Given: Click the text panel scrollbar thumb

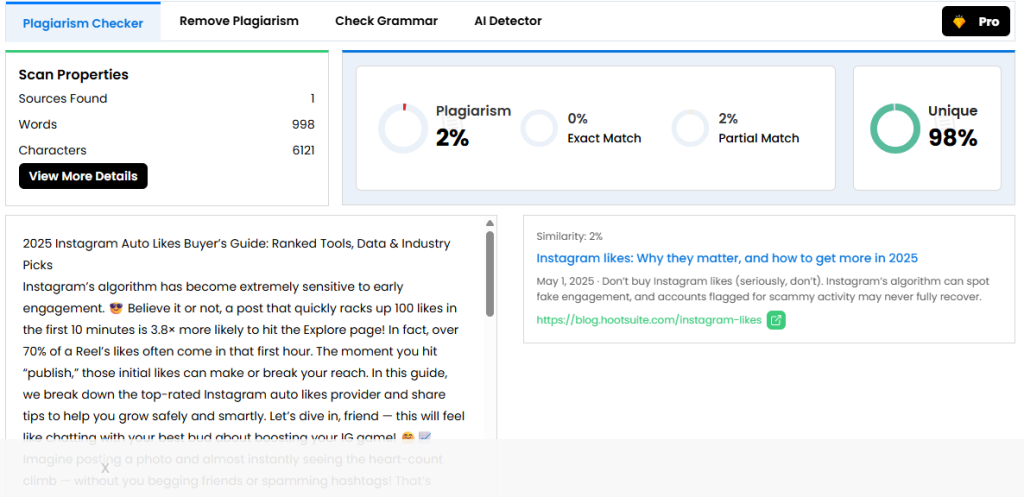Looking at the screenshot, I should [490, 274].
